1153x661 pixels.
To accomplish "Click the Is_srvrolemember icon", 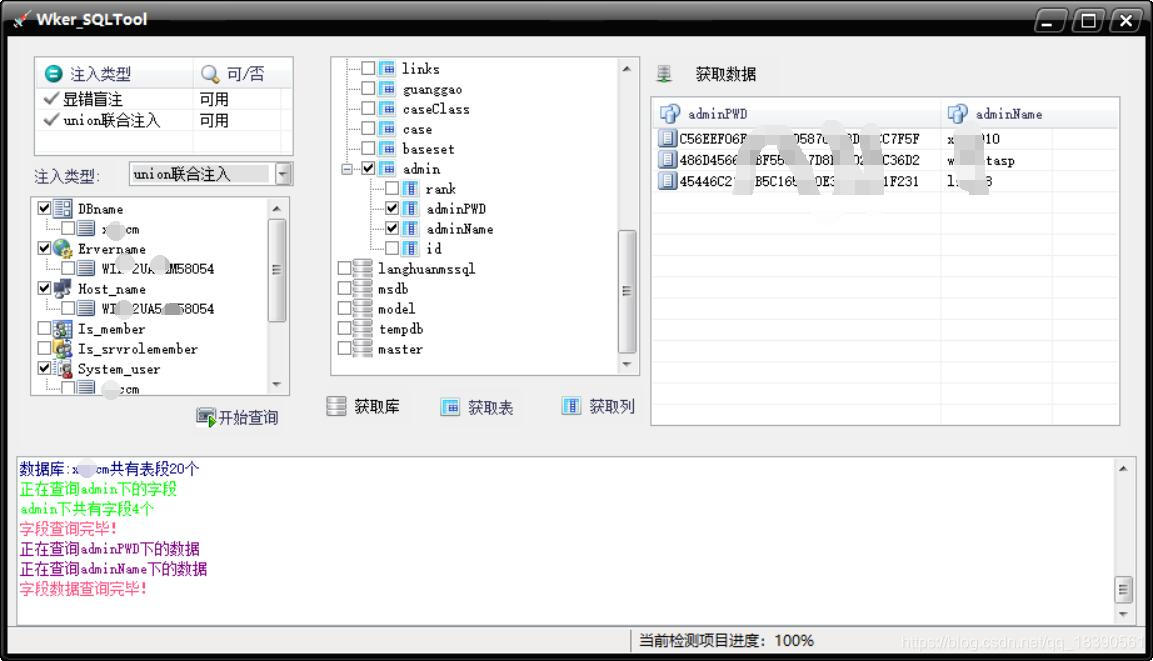I will [x=63, y=348].
